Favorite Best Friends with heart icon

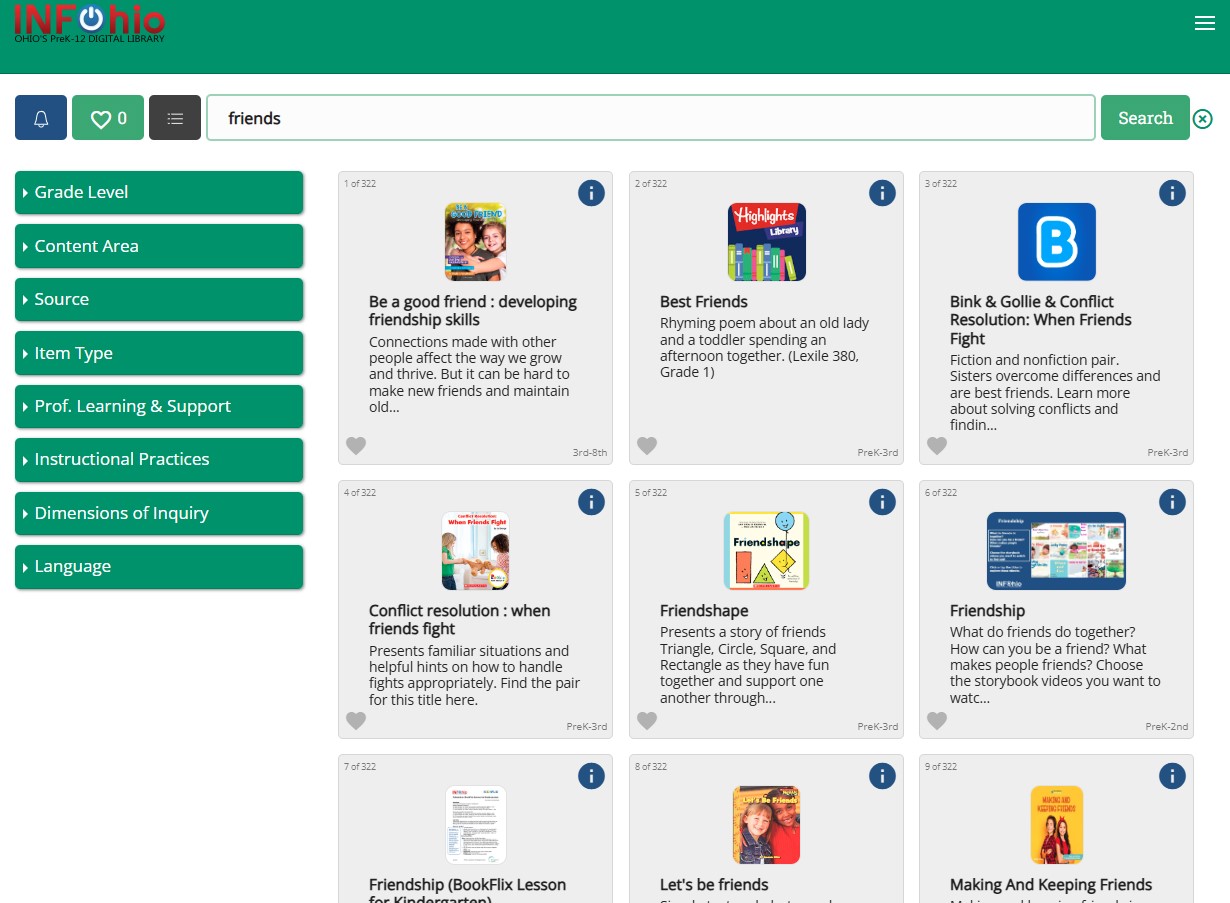pos(647,446)
